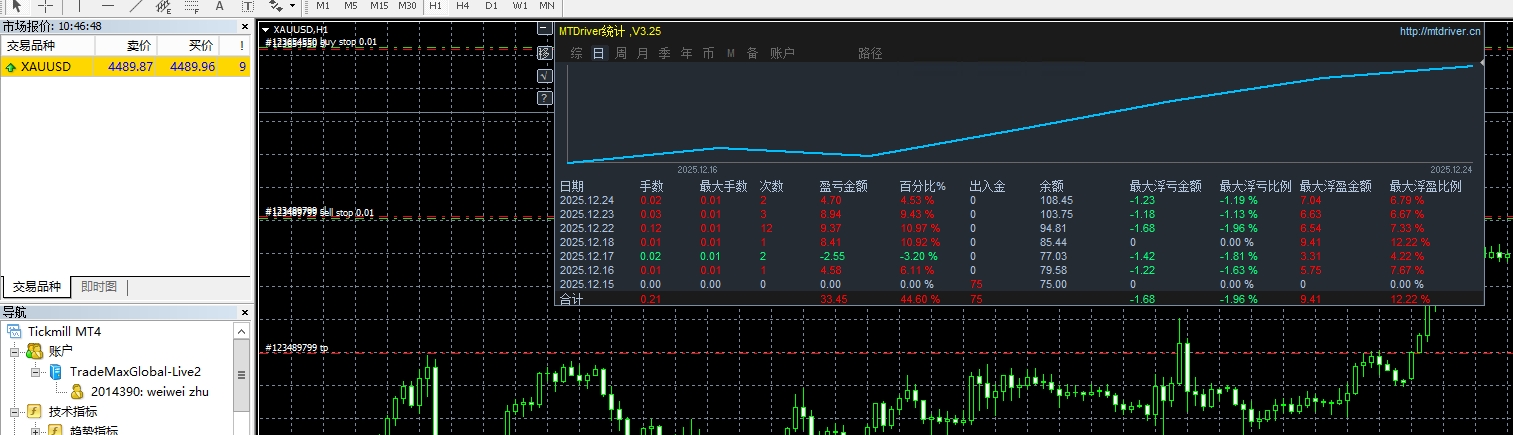Click the 卖价 column header
This screenshot has height=435, width=1513.
[x=125, y=46]
